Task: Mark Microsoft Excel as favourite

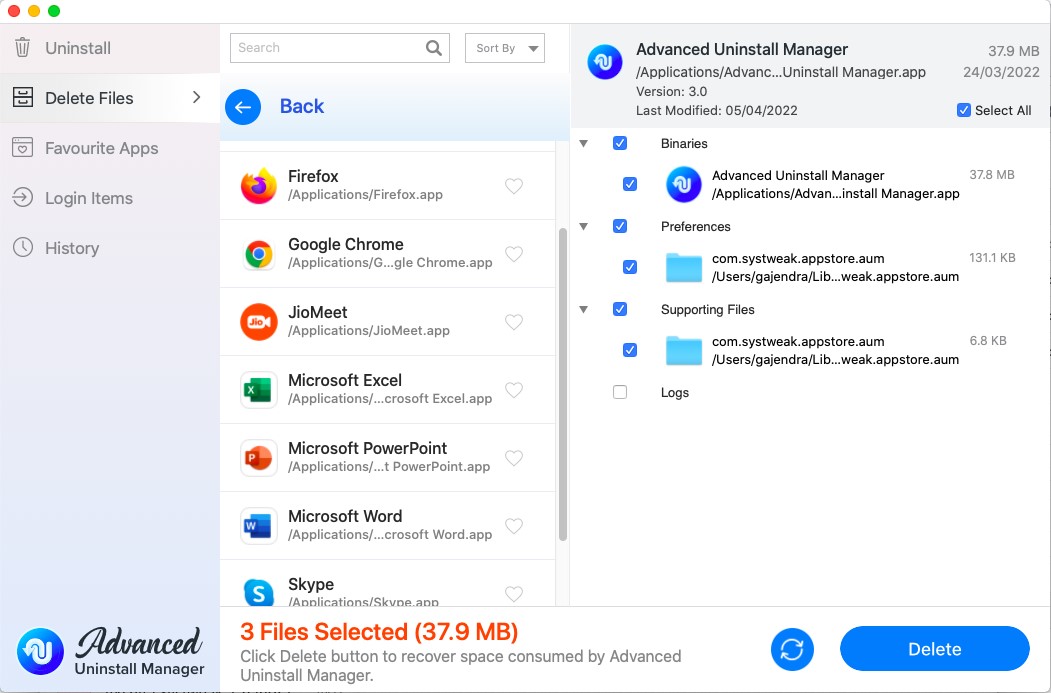Action: pyautogui.click(x=514, y=390)
